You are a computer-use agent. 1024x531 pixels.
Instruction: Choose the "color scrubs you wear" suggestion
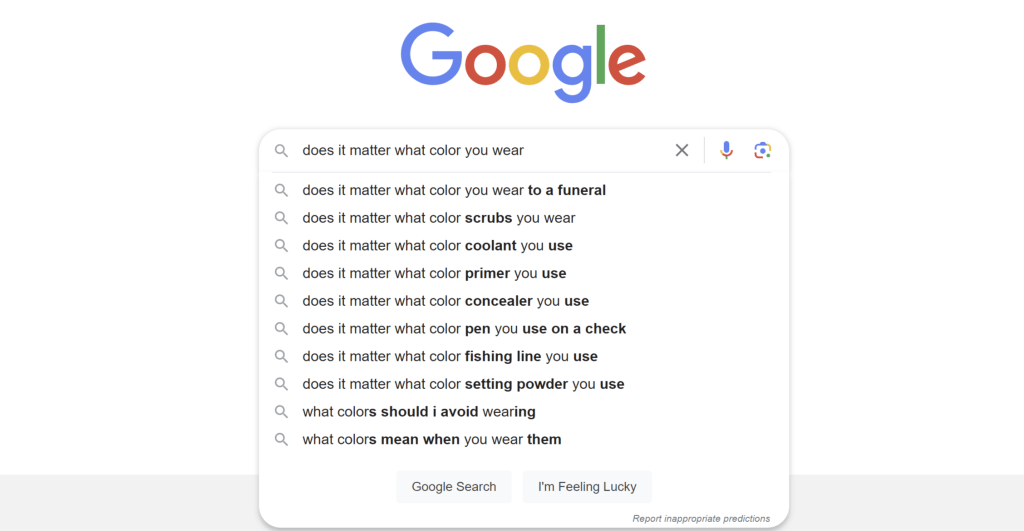(439, 218)
